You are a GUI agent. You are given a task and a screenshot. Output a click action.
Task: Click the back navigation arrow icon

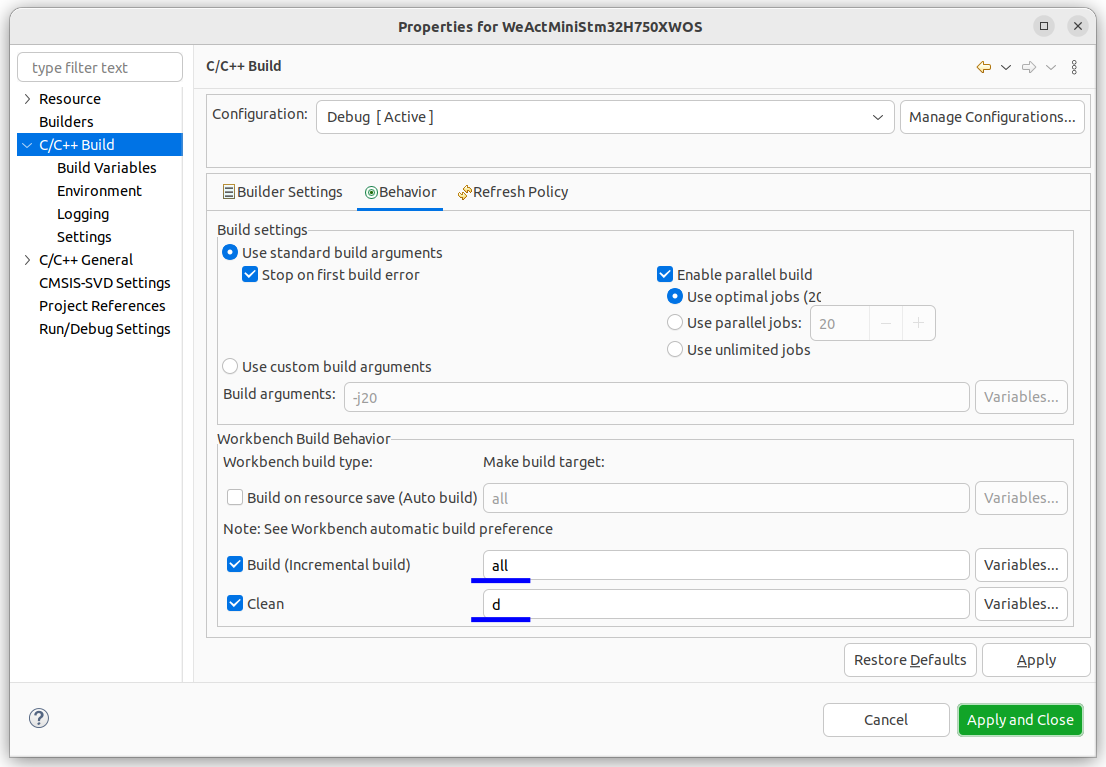pyautogui.click(x=983, y=67)
